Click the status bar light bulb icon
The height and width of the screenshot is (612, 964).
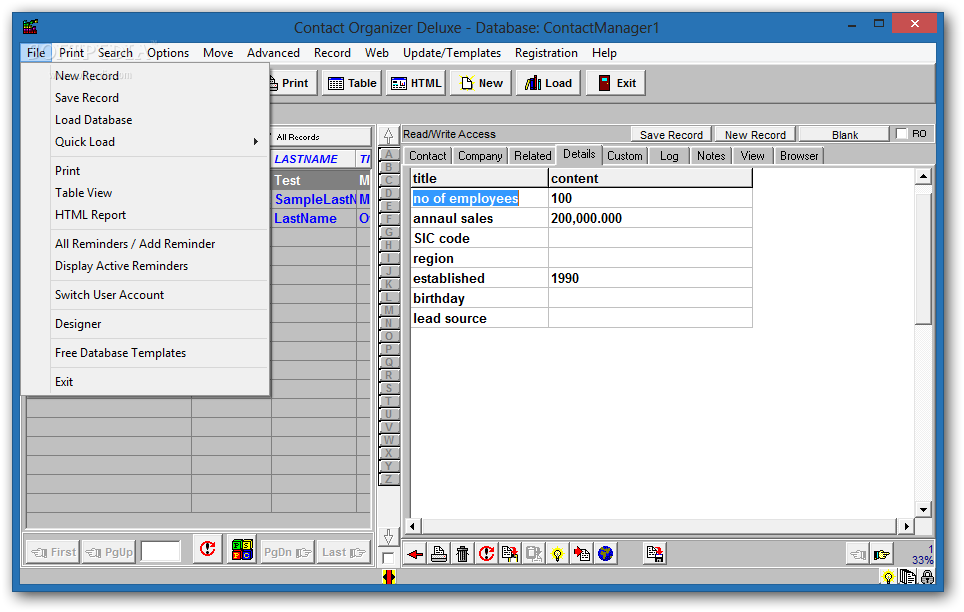pos(888,577)
